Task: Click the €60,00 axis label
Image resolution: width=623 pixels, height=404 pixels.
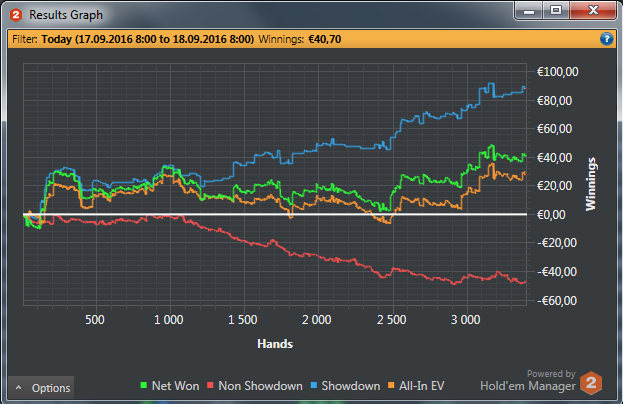Action: click(x=554, y=129)
